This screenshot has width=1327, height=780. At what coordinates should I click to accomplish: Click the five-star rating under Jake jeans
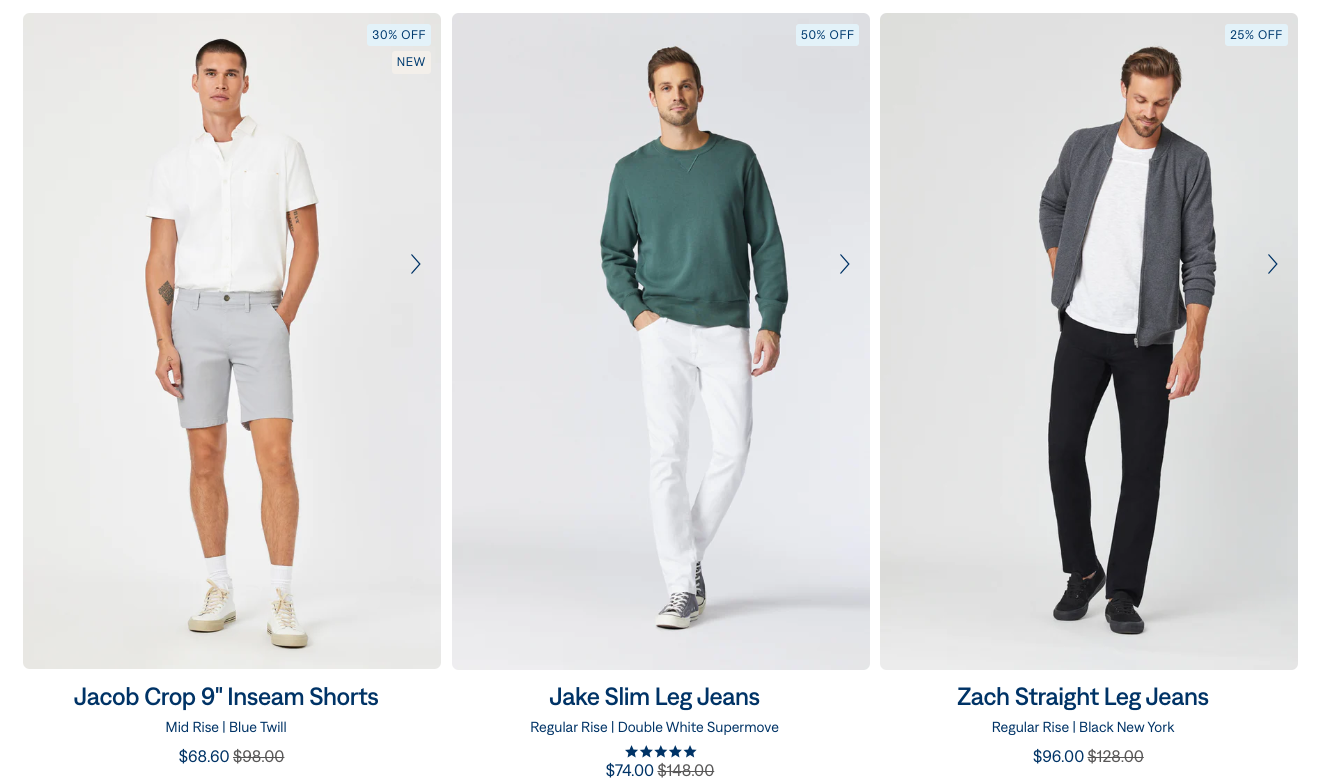[661, 752]
